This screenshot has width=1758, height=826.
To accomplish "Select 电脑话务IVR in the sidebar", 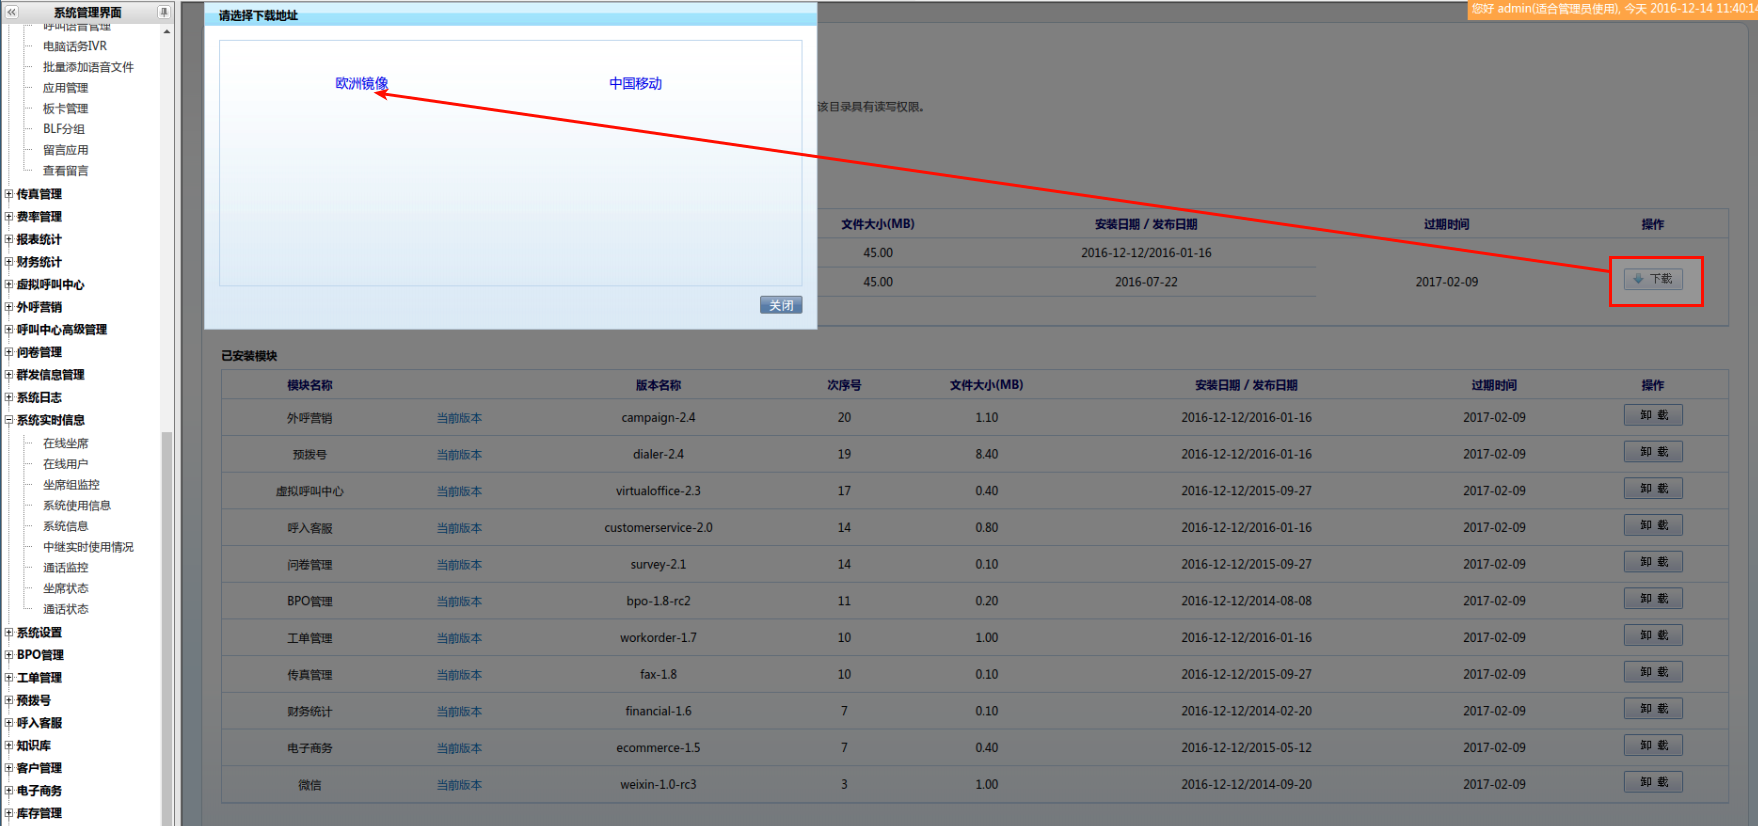I will point(75,46).
